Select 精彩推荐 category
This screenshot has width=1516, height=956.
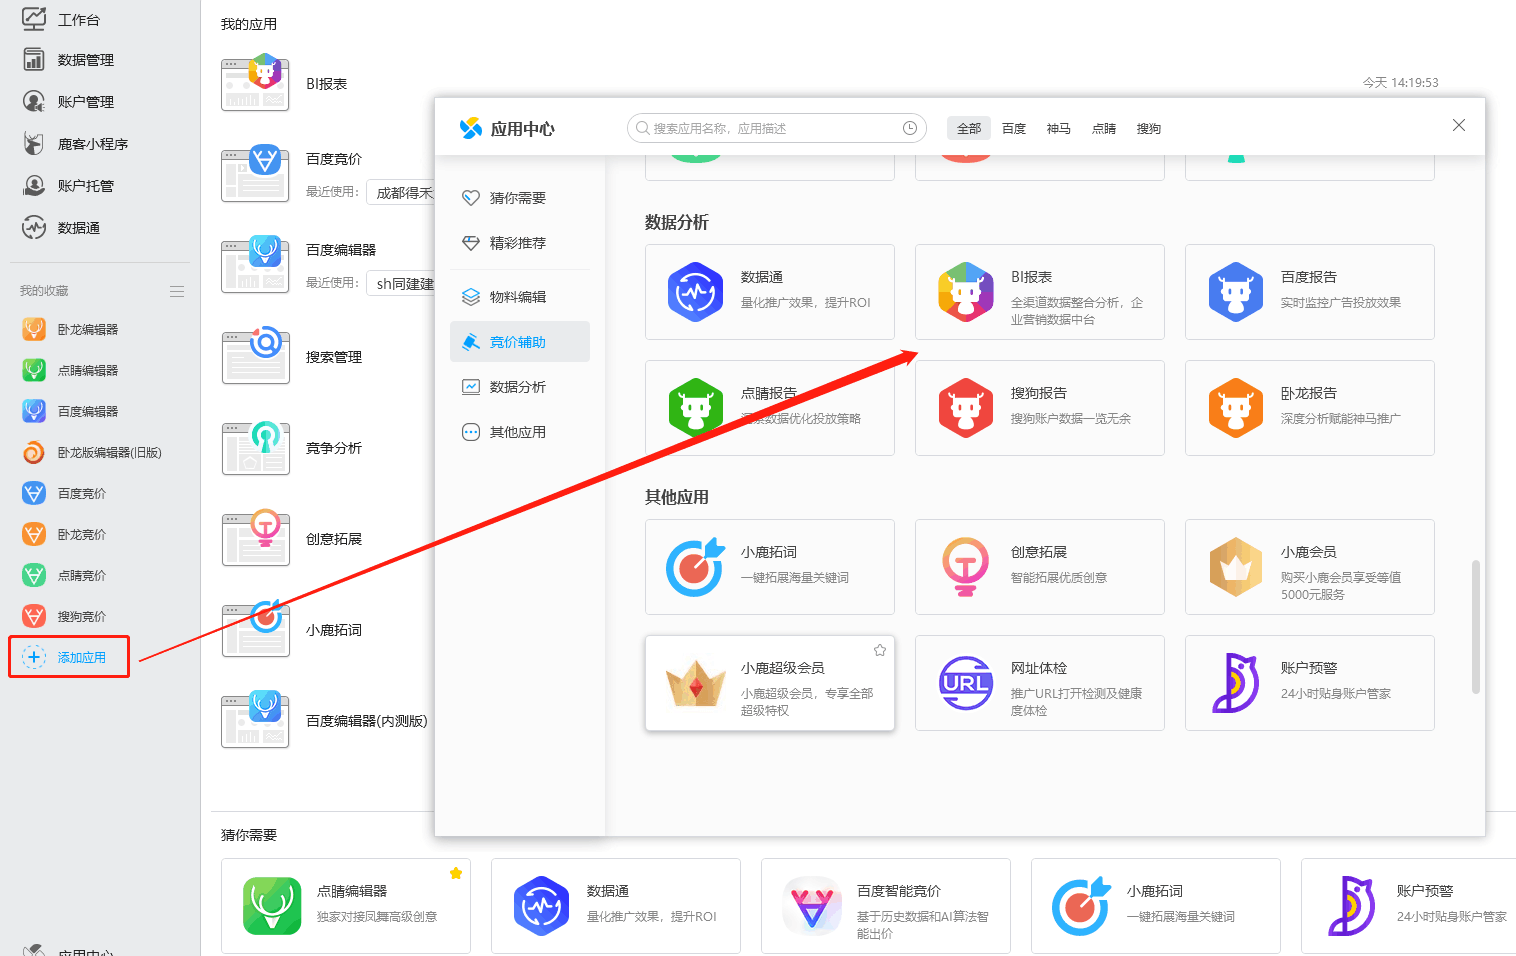click(520, 243)
